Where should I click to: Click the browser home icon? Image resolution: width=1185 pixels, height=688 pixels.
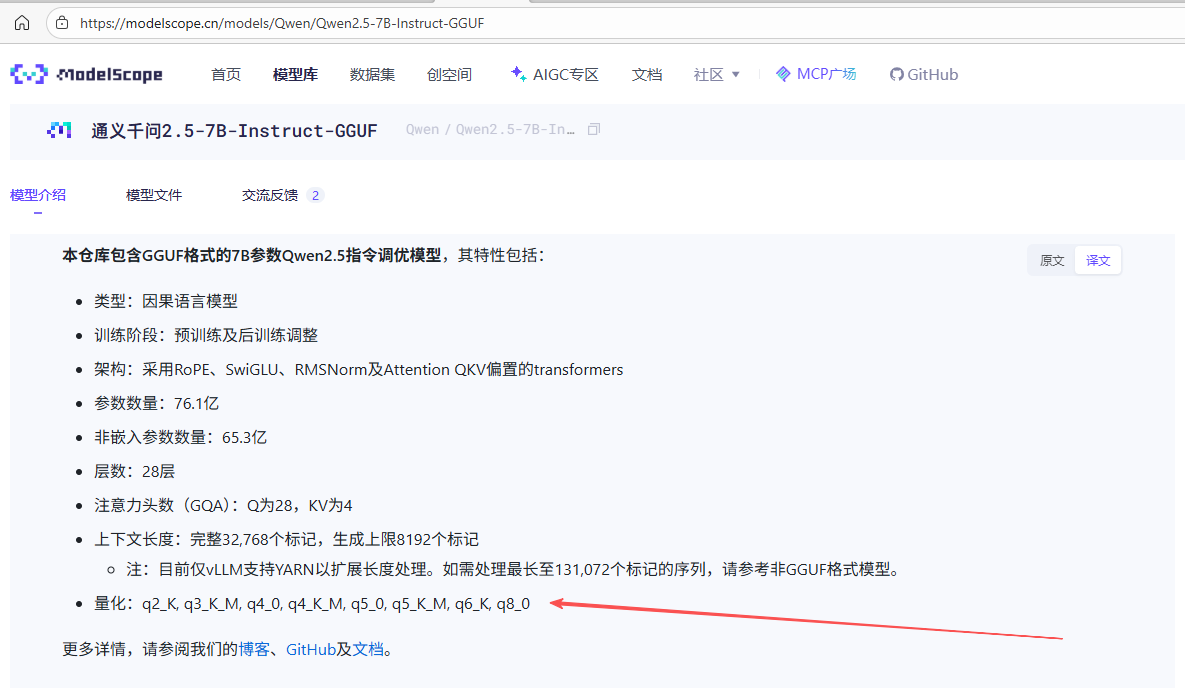point(22,23)
